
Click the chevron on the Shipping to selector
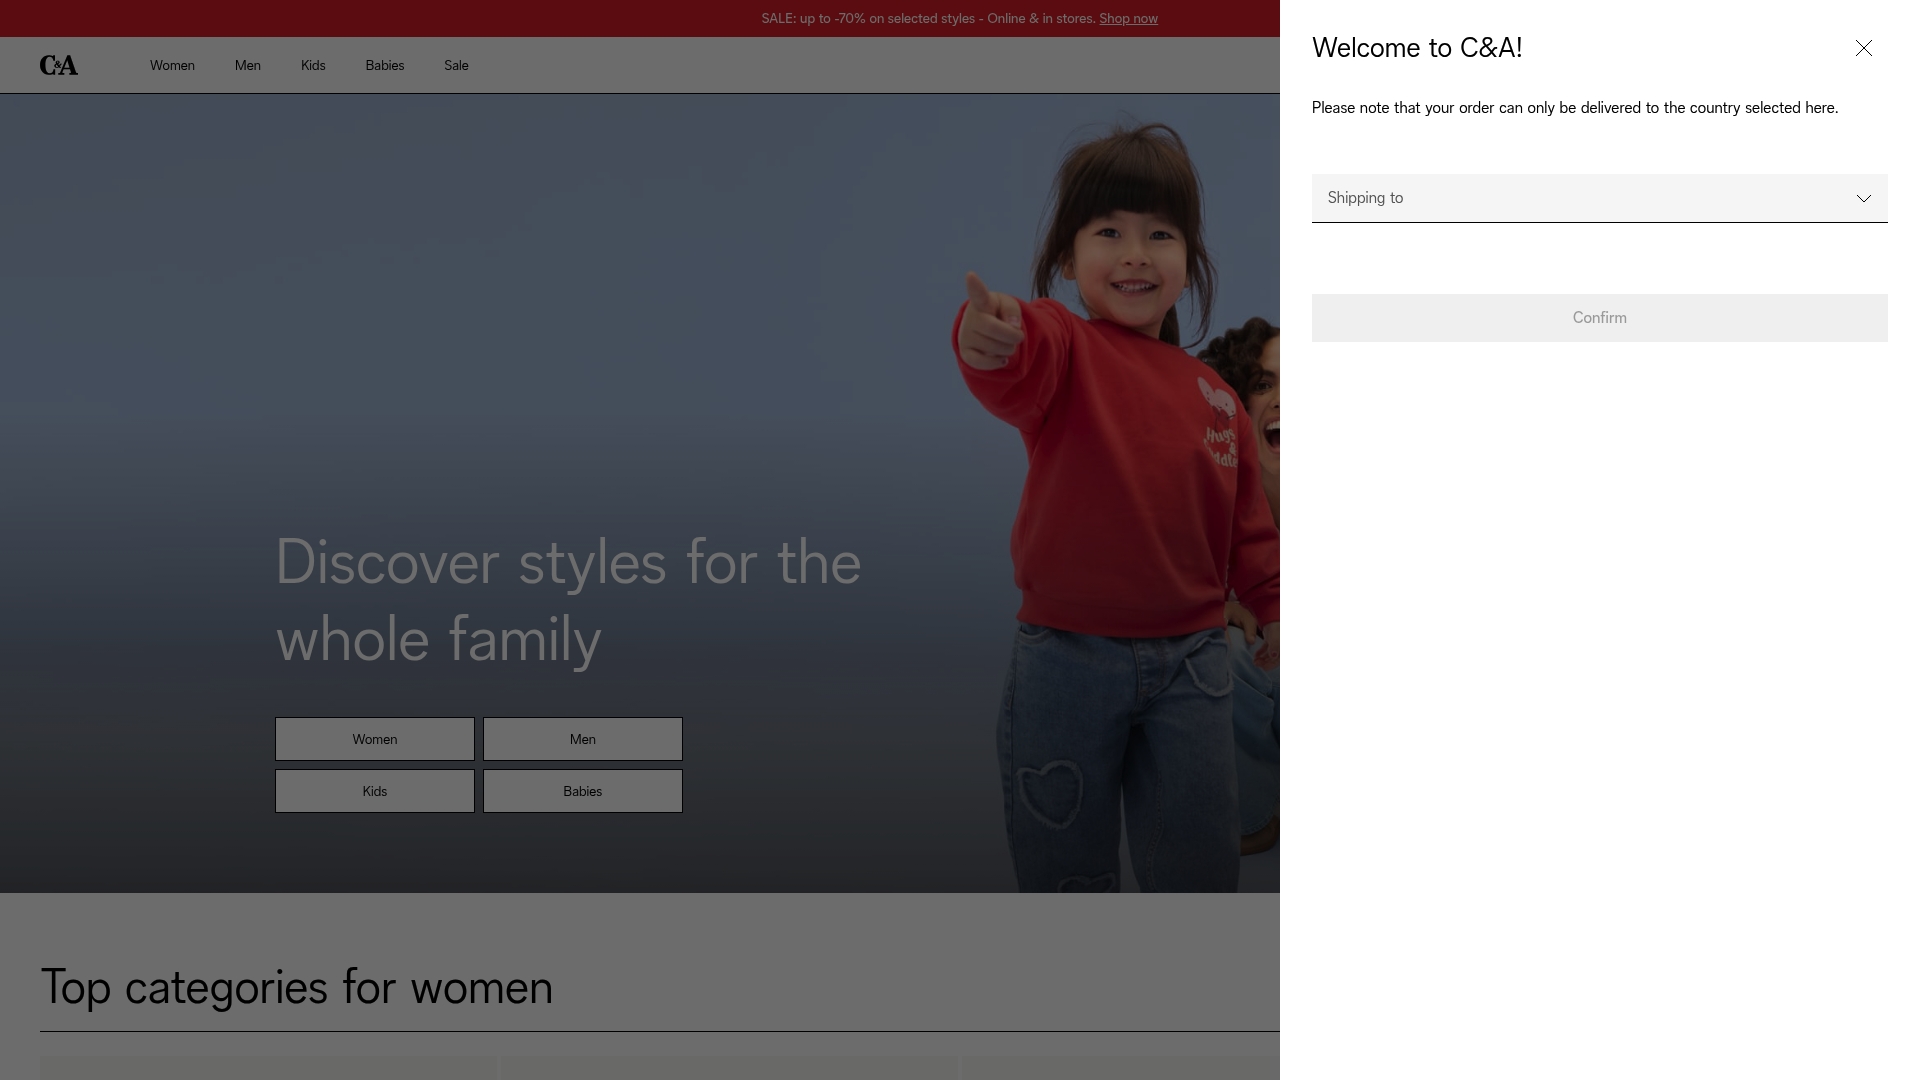(1864, 198)
